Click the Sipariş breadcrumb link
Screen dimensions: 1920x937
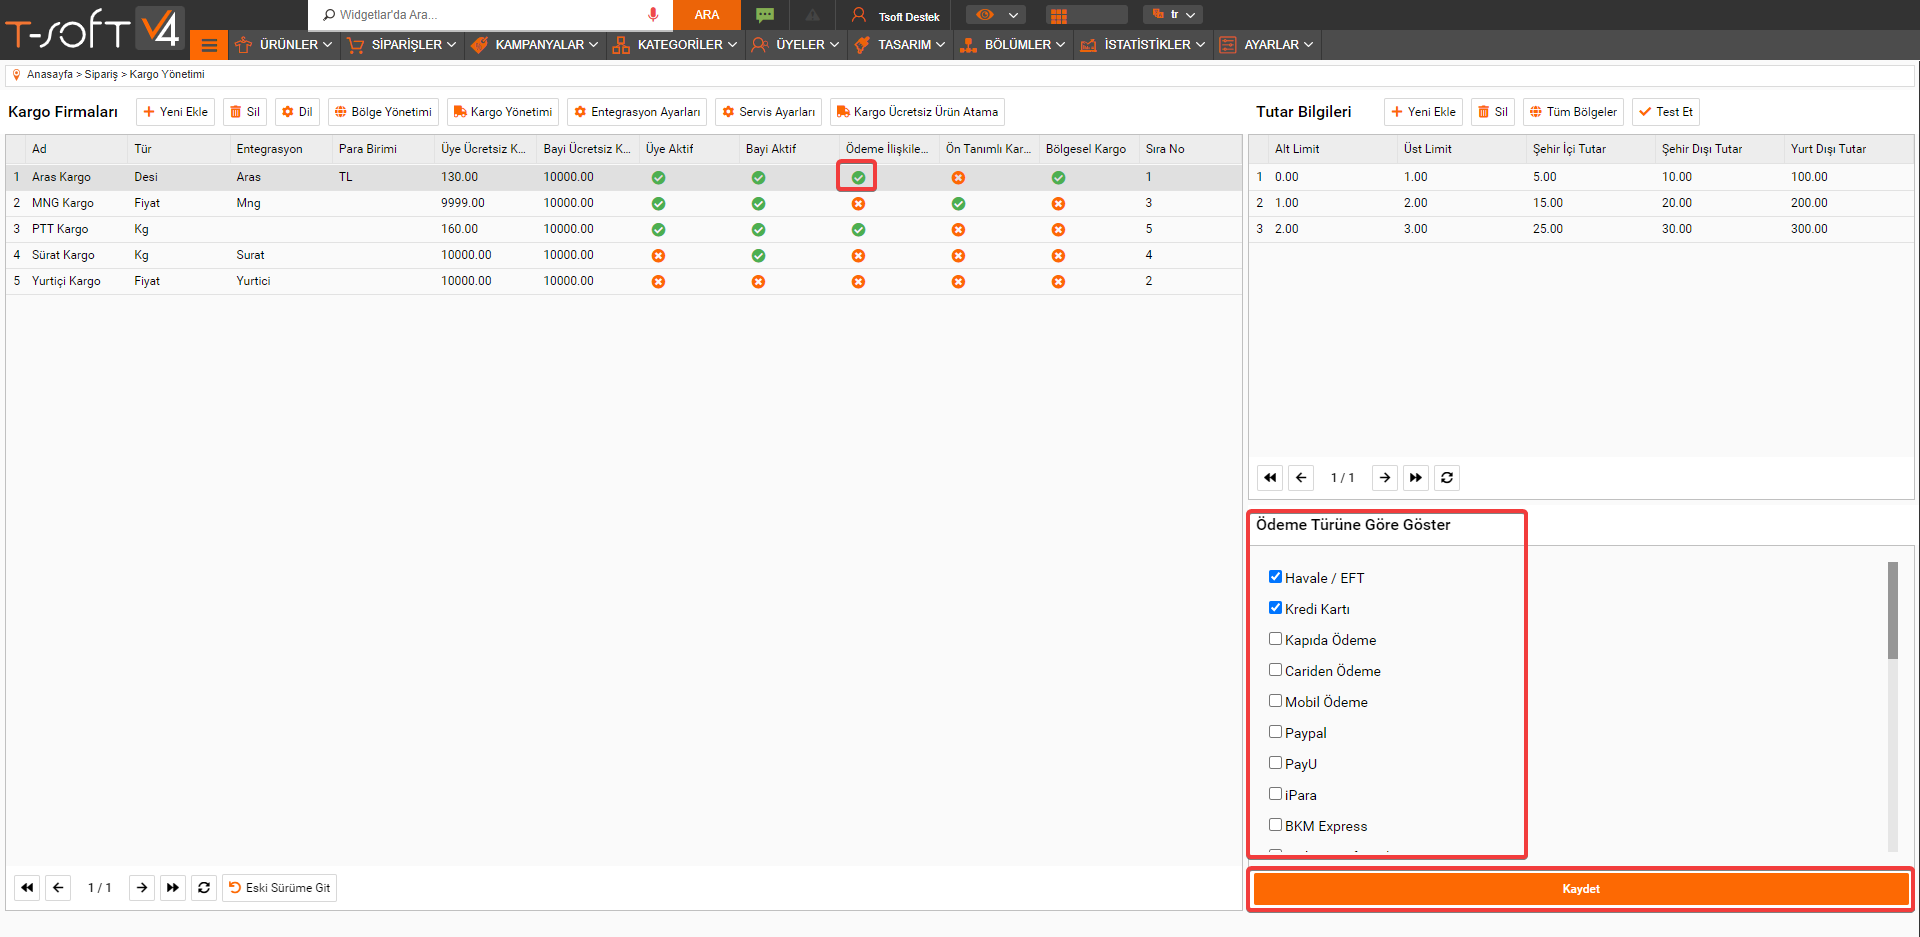(101, 75)
